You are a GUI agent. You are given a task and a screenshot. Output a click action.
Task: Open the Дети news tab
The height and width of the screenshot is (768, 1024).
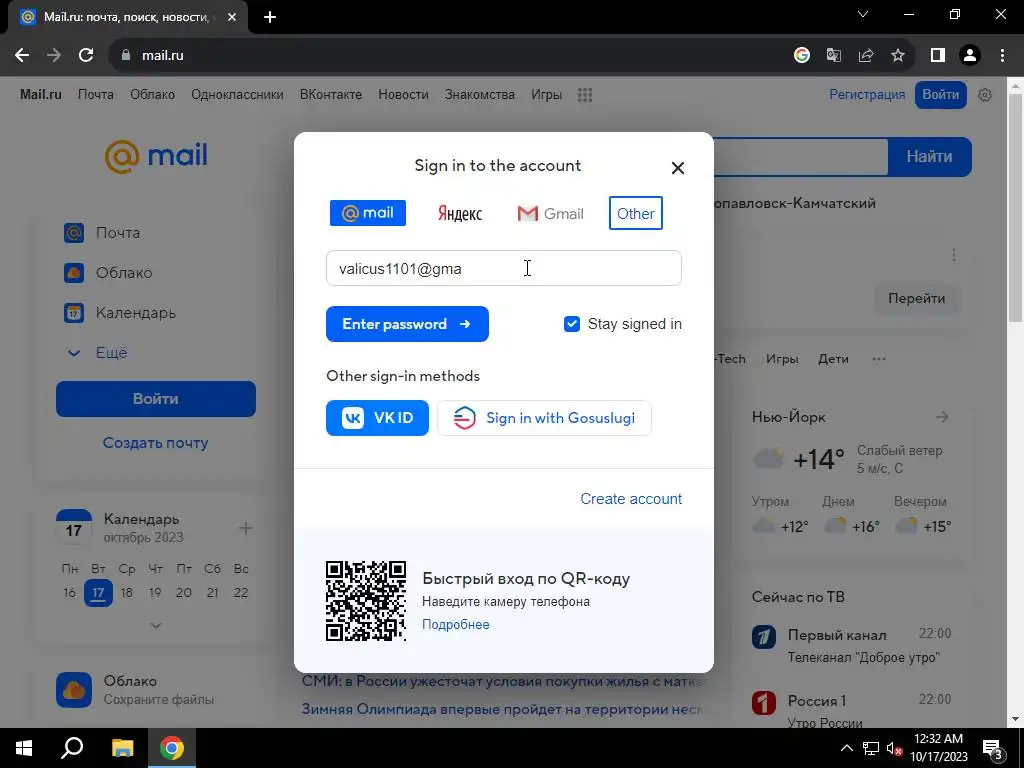click(x=833, y=359)
